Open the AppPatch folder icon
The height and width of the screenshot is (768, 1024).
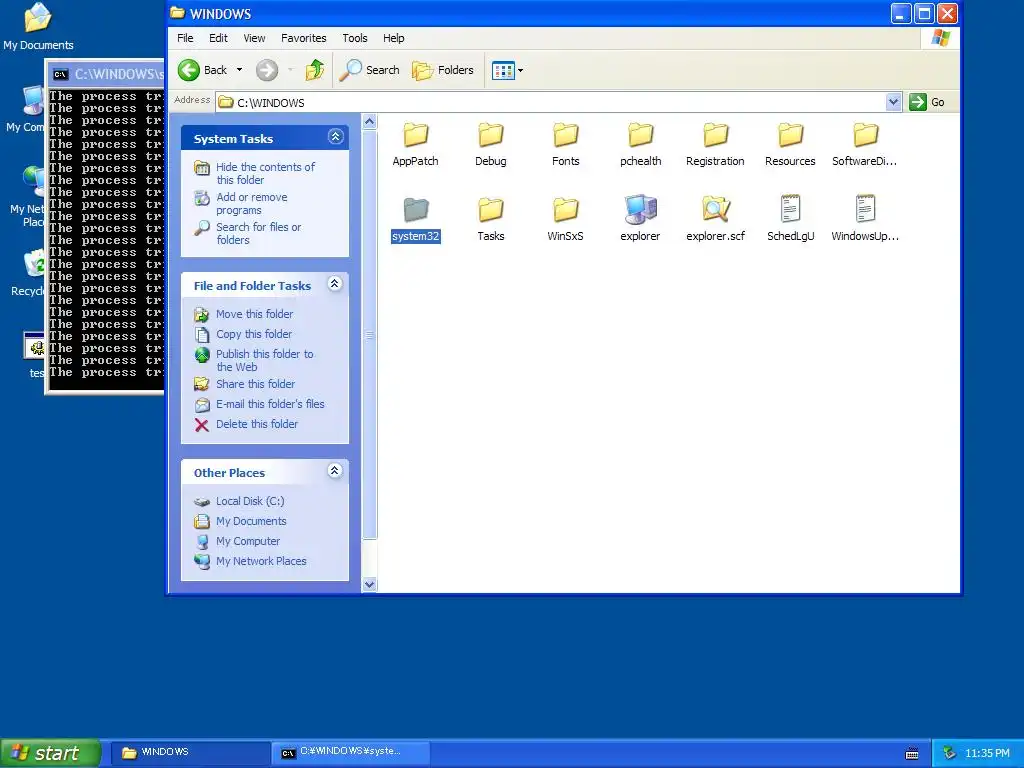(415, 135)
